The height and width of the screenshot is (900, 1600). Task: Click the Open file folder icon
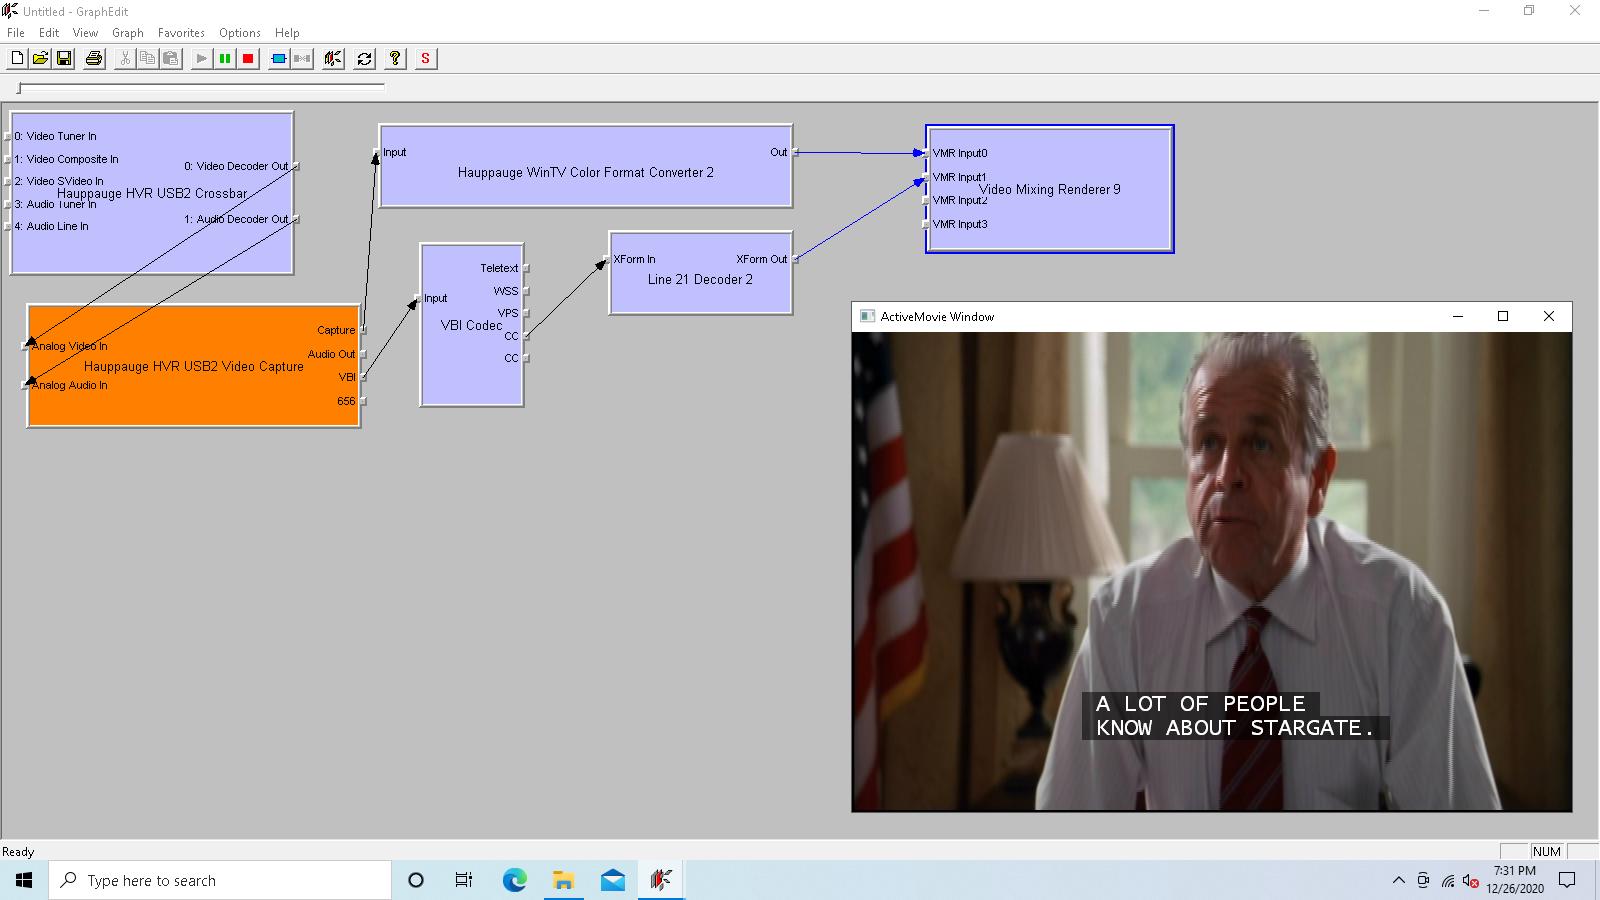click(40, 59)
